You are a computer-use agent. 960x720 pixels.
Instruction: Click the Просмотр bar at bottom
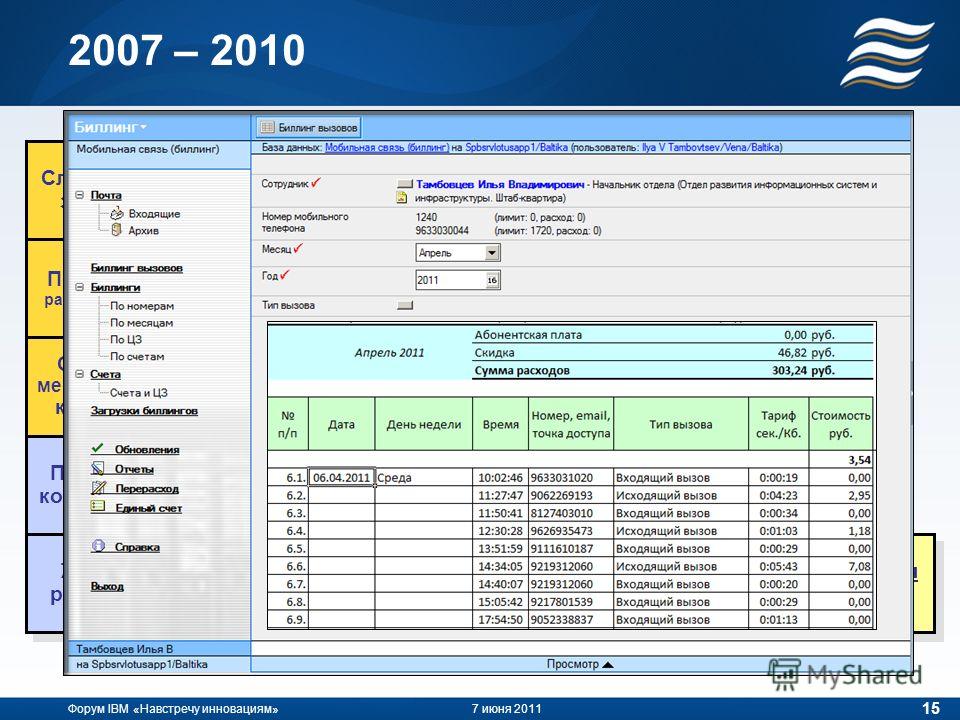[580, 664]
